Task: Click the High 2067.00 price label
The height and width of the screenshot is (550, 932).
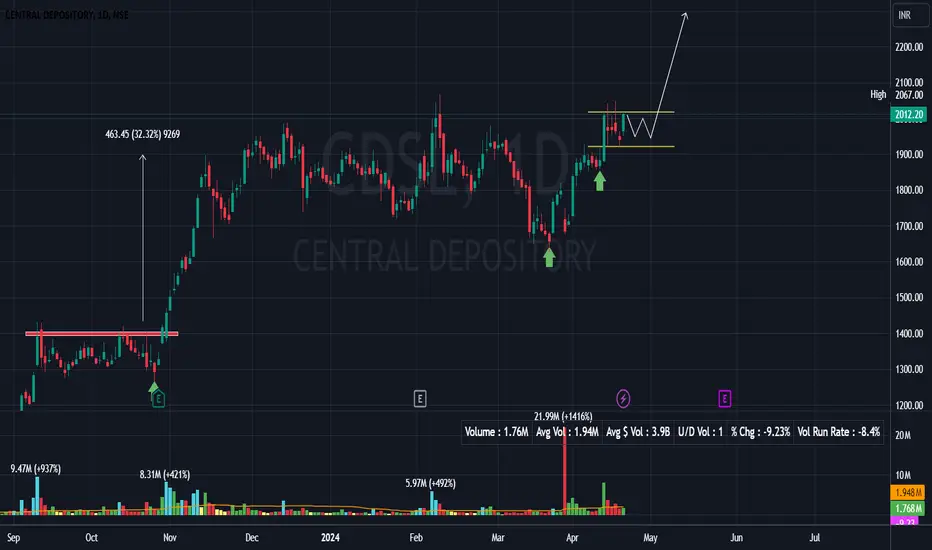Action: 897,95
